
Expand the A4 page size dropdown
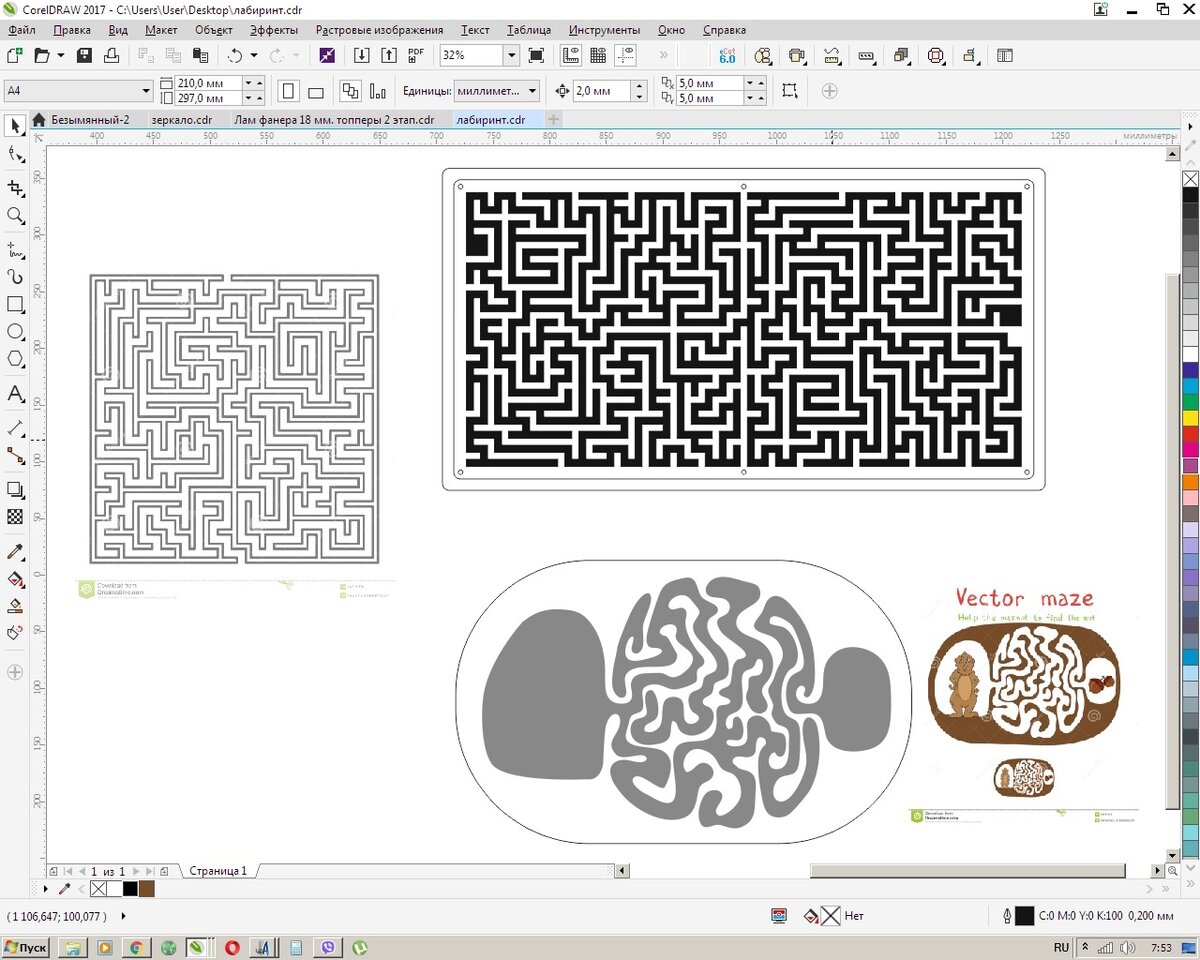coord(146,91)
